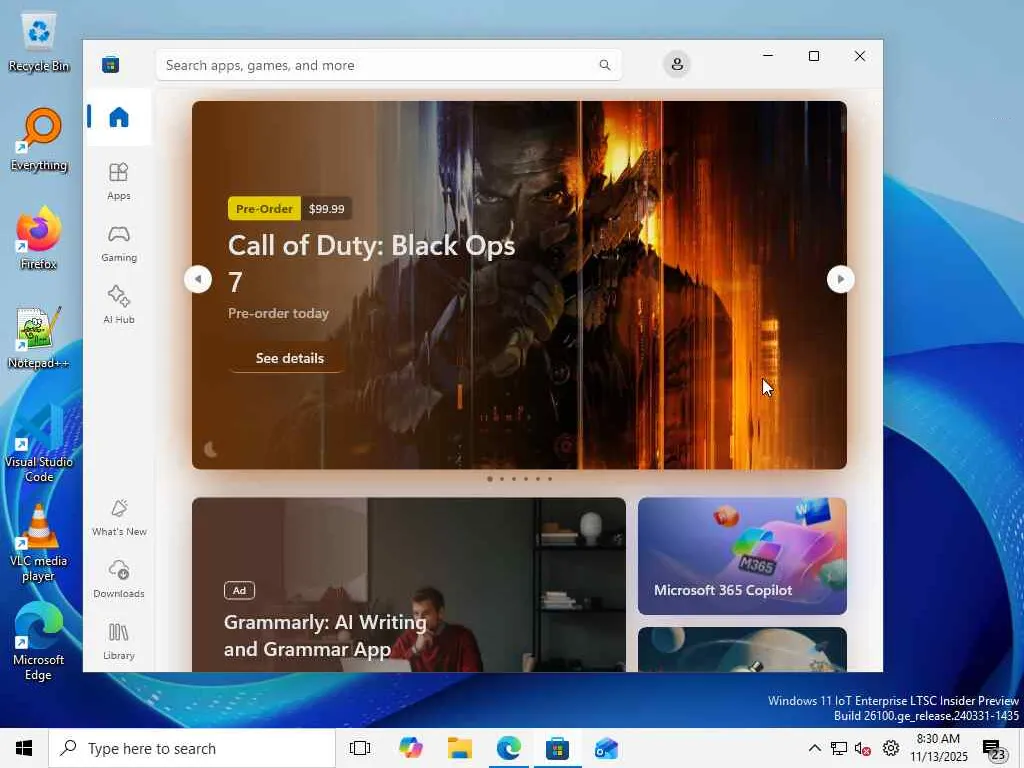Open Call of Duty: Black Ops 7 title

click(x=372, y=263)
